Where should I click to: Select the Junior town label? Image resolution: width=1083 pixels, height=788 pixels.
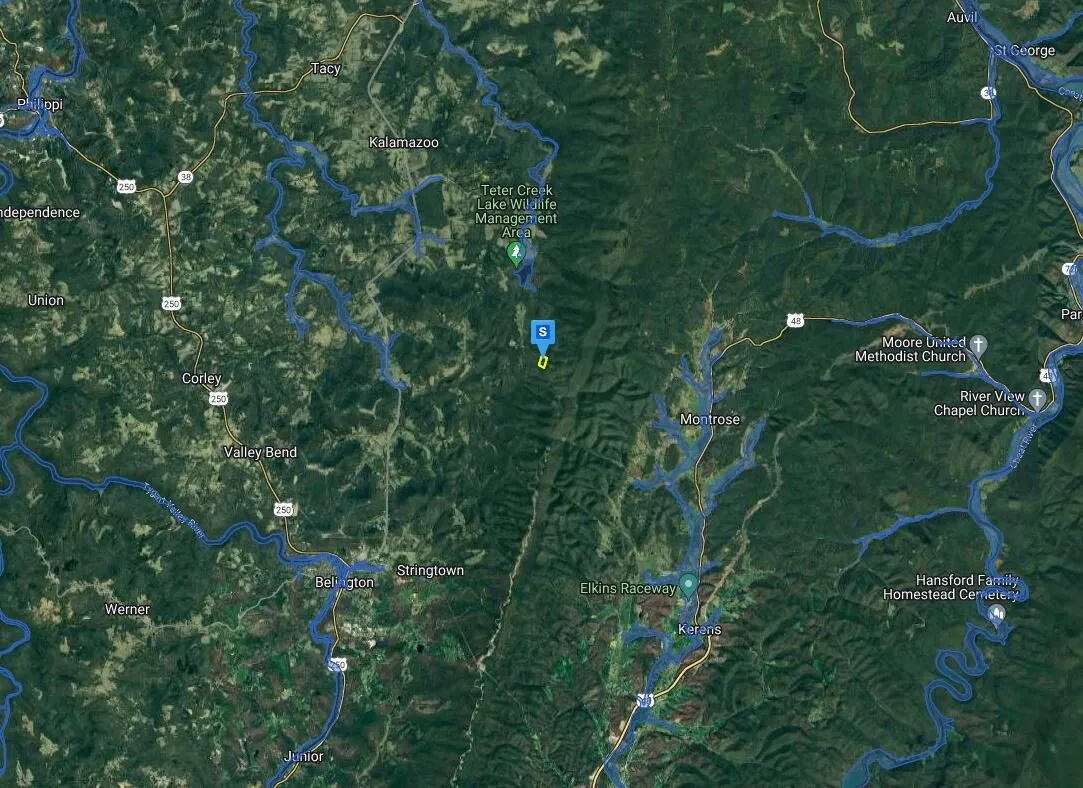[303, 756]
